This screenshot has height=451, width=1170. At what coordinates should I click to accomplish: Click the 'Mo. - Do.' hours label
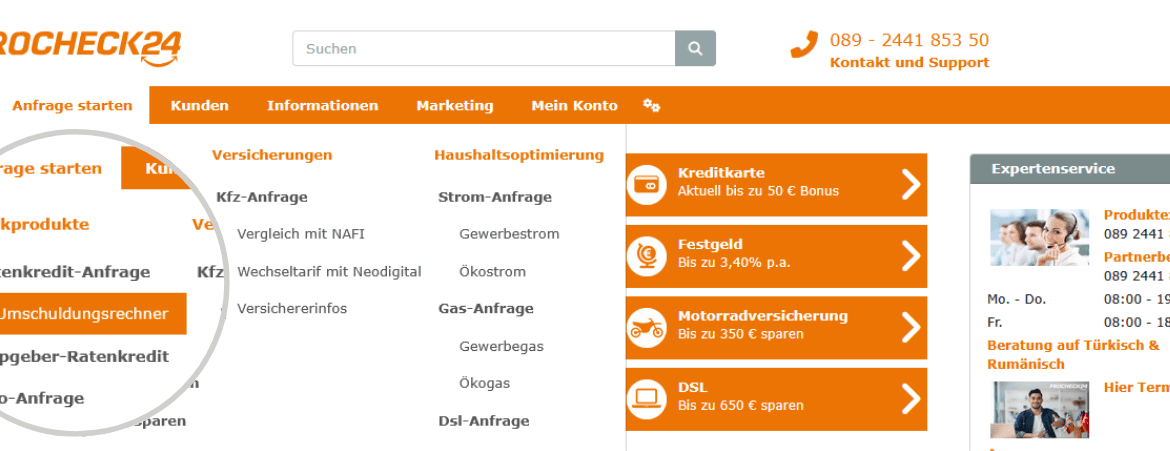pos(1016,299)
